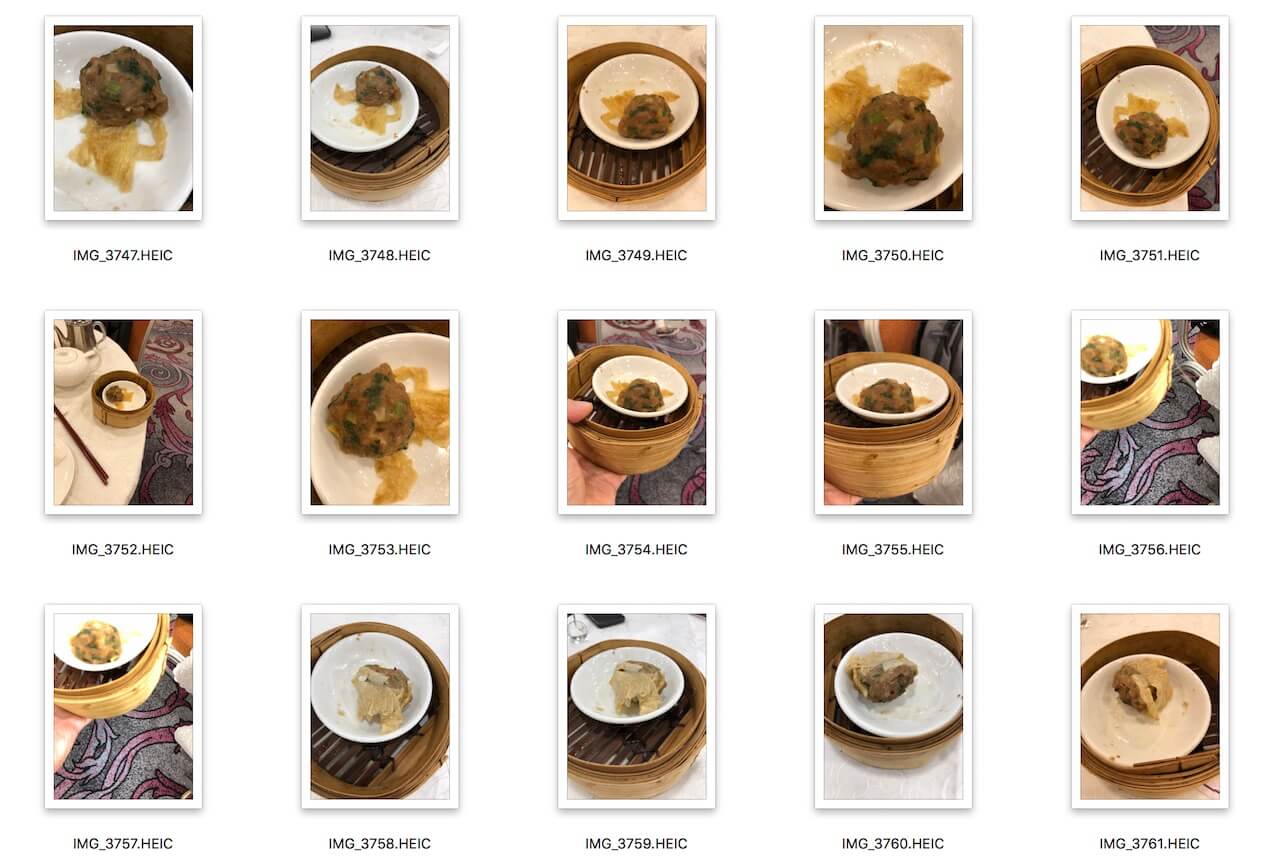
Task: Click the IMG_3747.HEIC file name label
Action: click(123, 255)
